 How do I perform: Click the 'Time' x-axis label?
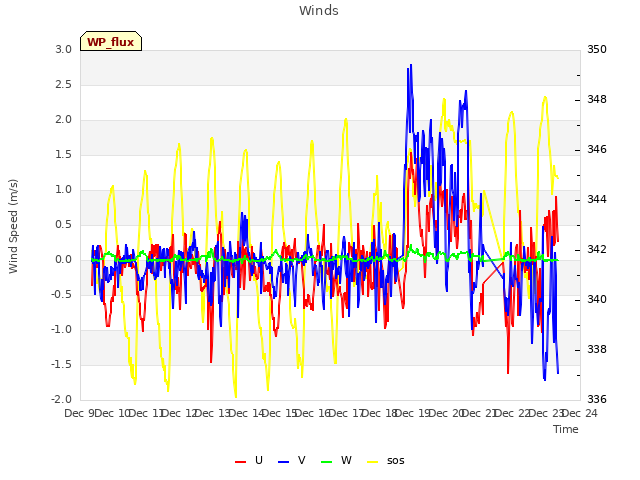[x=566, y=429]
